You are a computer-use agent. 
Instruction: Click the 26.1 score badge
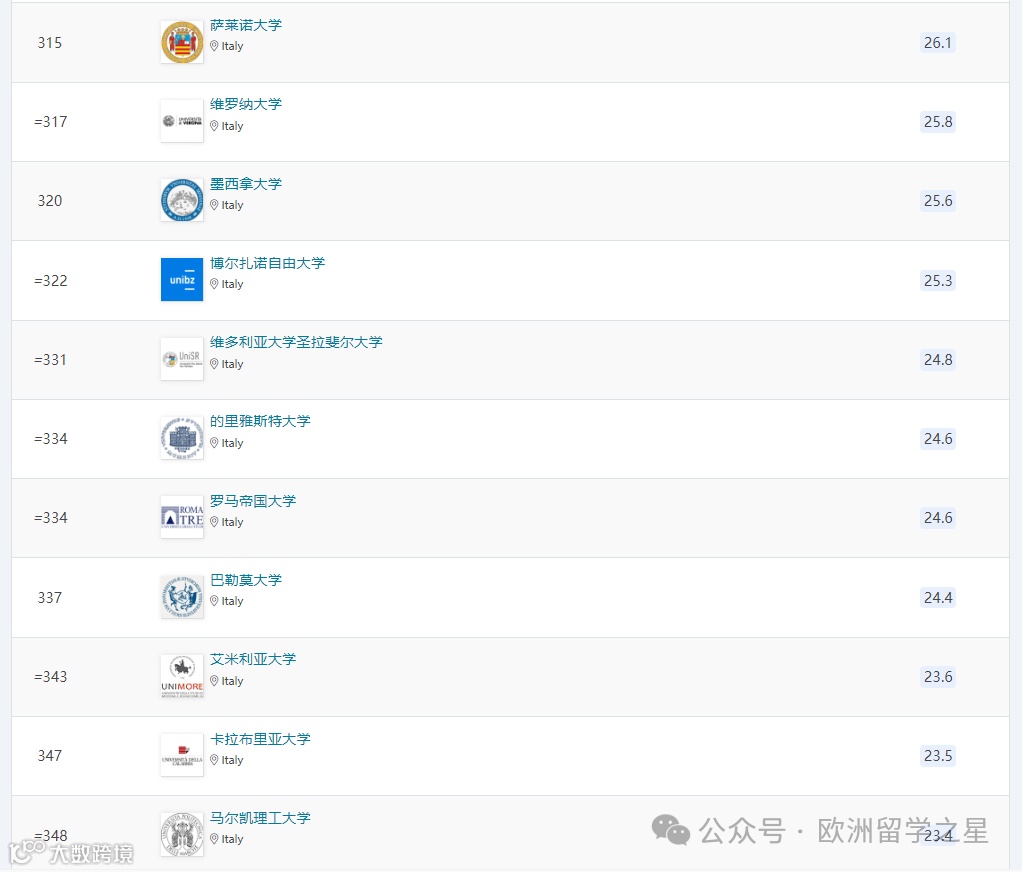937,43
